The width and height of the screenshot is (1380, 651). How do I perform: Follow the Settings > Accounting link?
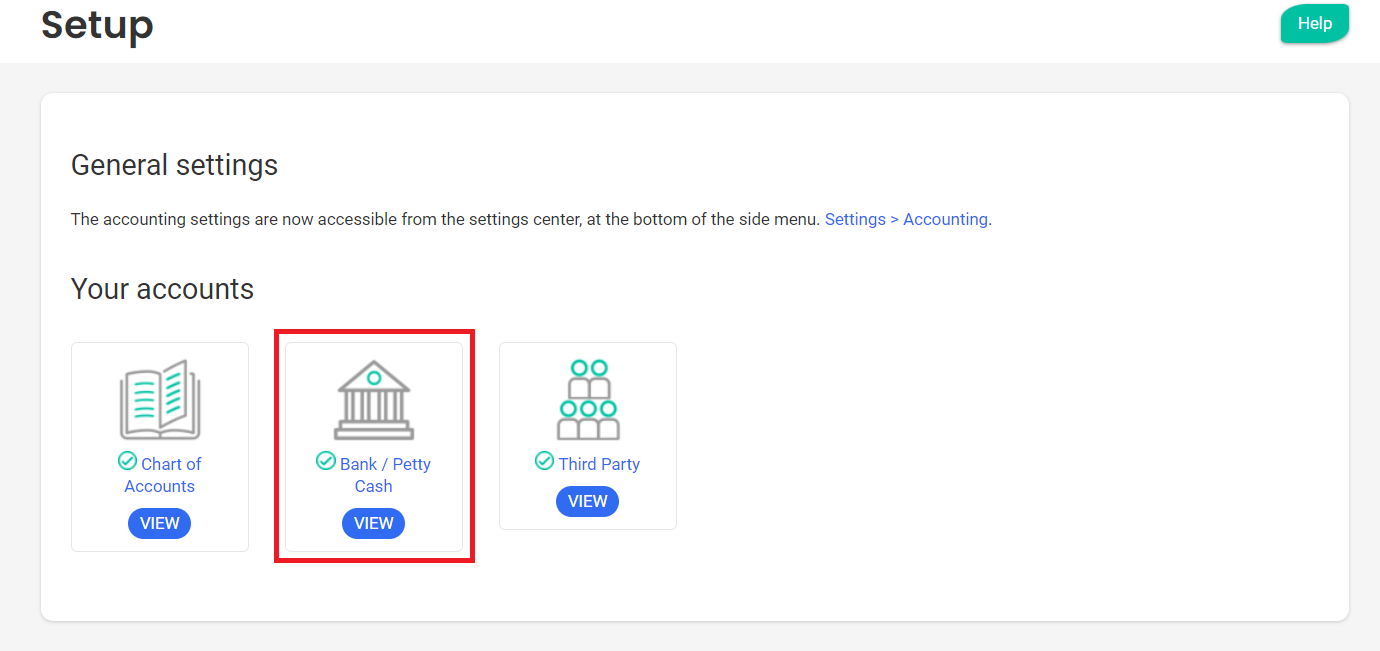[x=906, y=219]
